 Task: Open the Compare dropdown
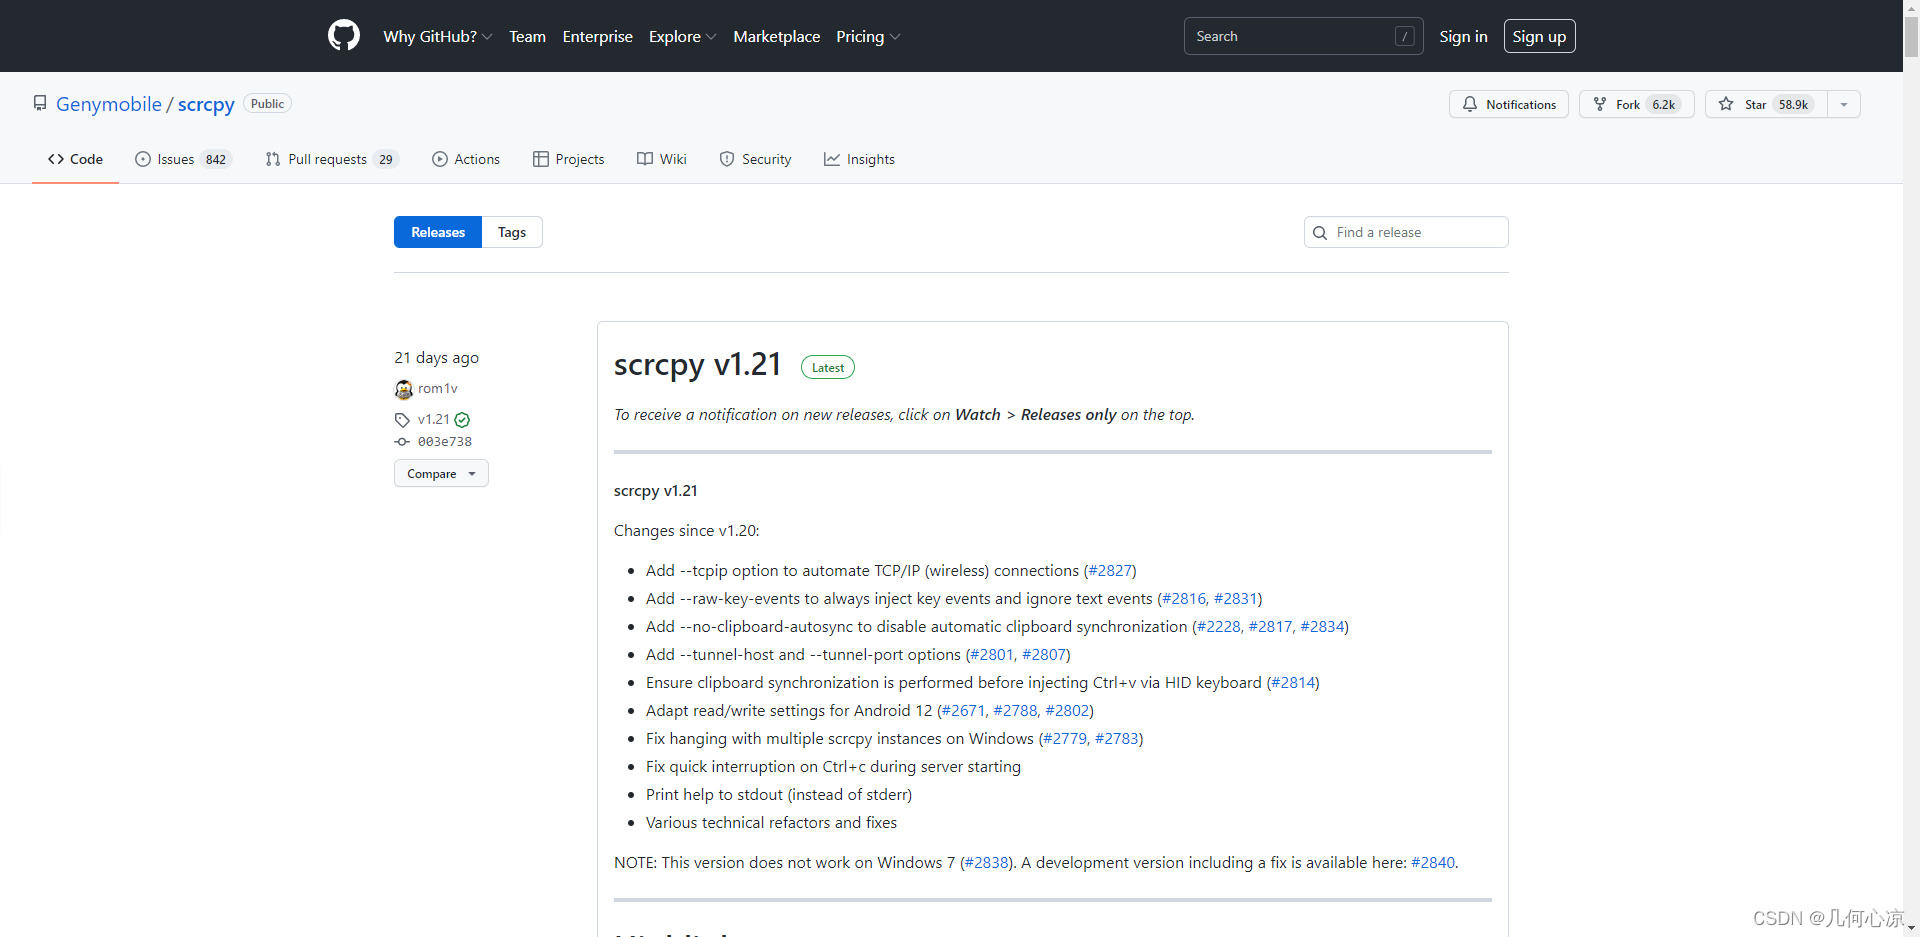[441, 474]
